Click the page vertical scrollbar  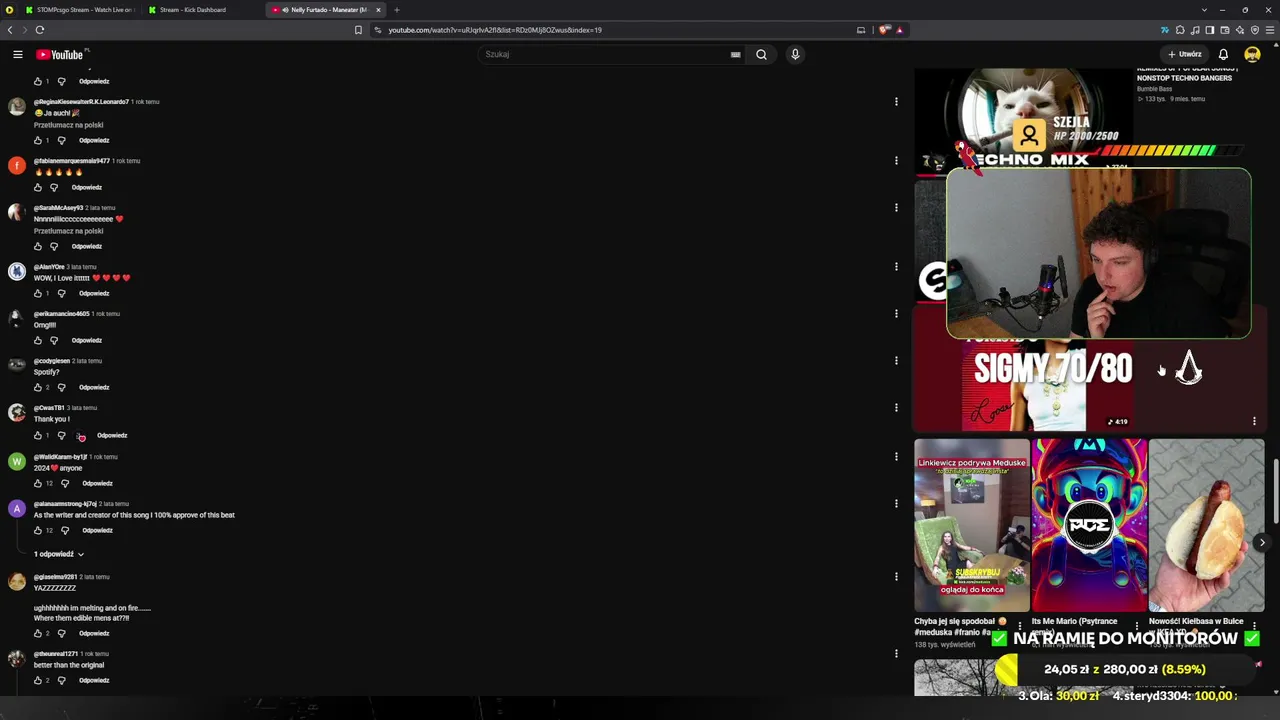[x=1274, y=490]
